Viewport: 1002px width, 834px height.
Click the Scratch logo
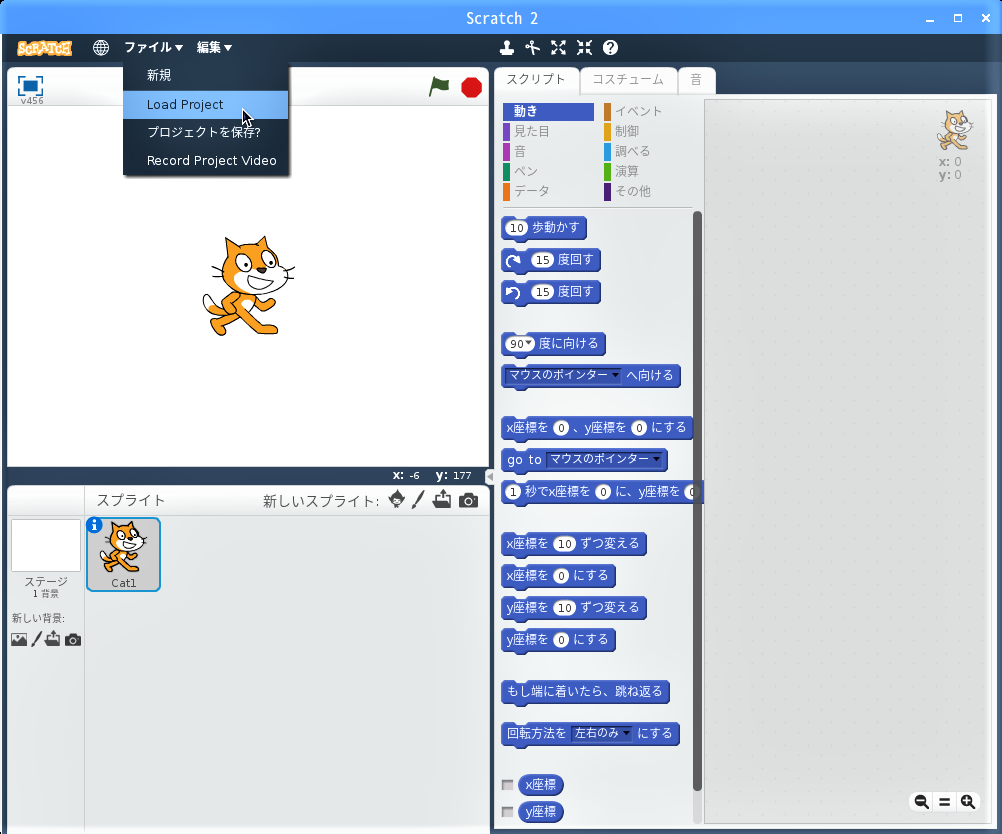(44, 48)
